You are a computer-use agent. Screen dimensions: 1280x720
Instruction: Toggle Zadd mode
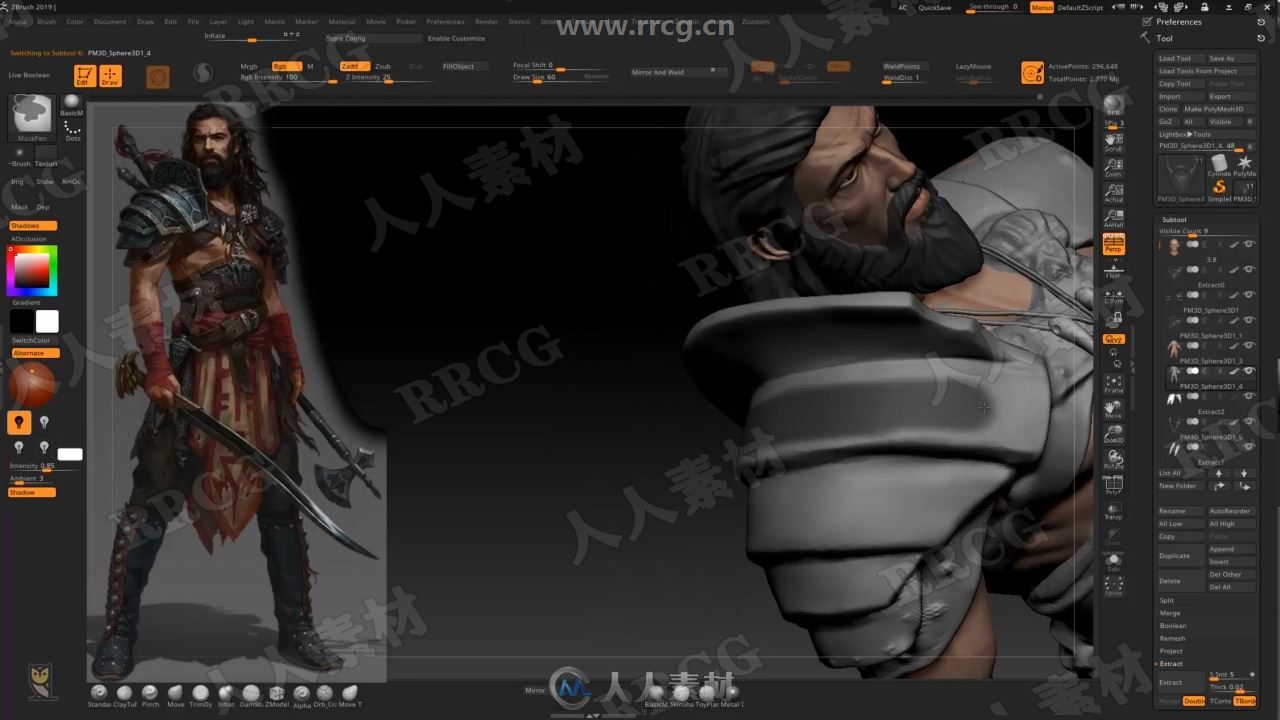(x=354, y=66)
